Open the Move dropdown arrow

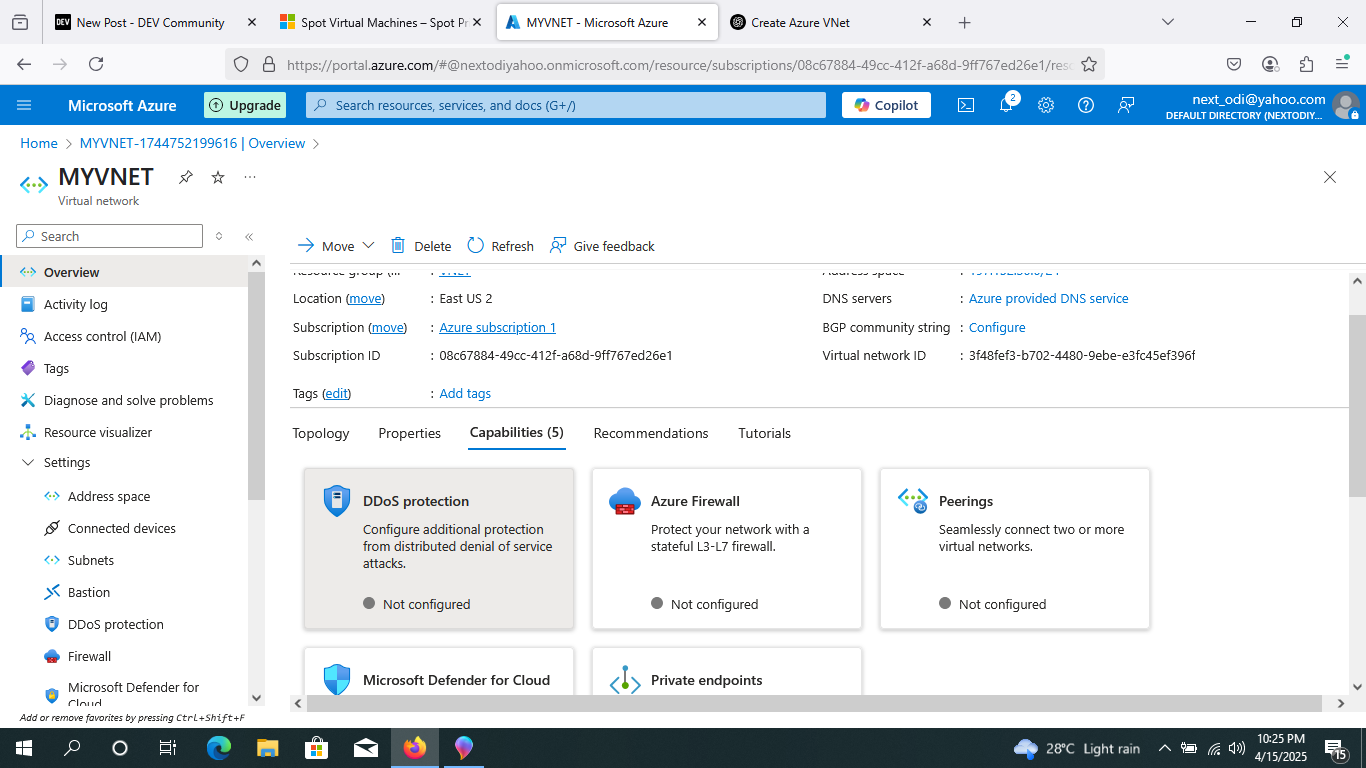[x=368, y=246]
